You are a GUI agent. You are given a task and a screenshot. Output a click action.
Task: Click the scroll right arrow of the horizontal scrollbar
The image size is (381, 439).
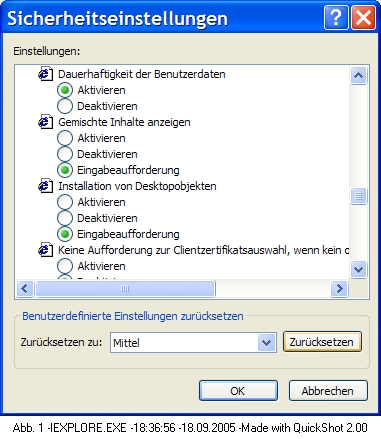click(x=339, y=288)
